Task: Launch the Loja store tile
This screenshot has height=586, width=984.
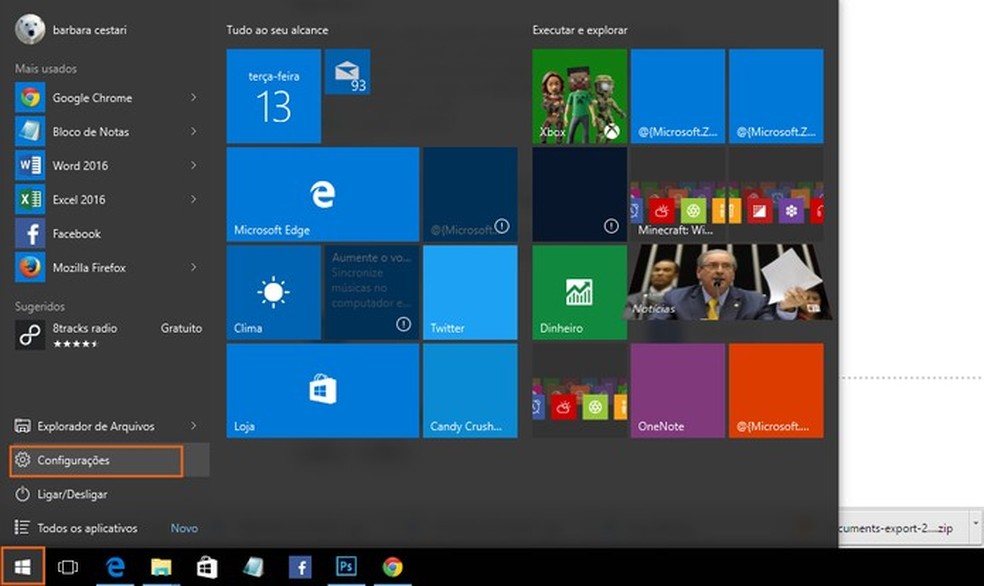Action: 322,390
